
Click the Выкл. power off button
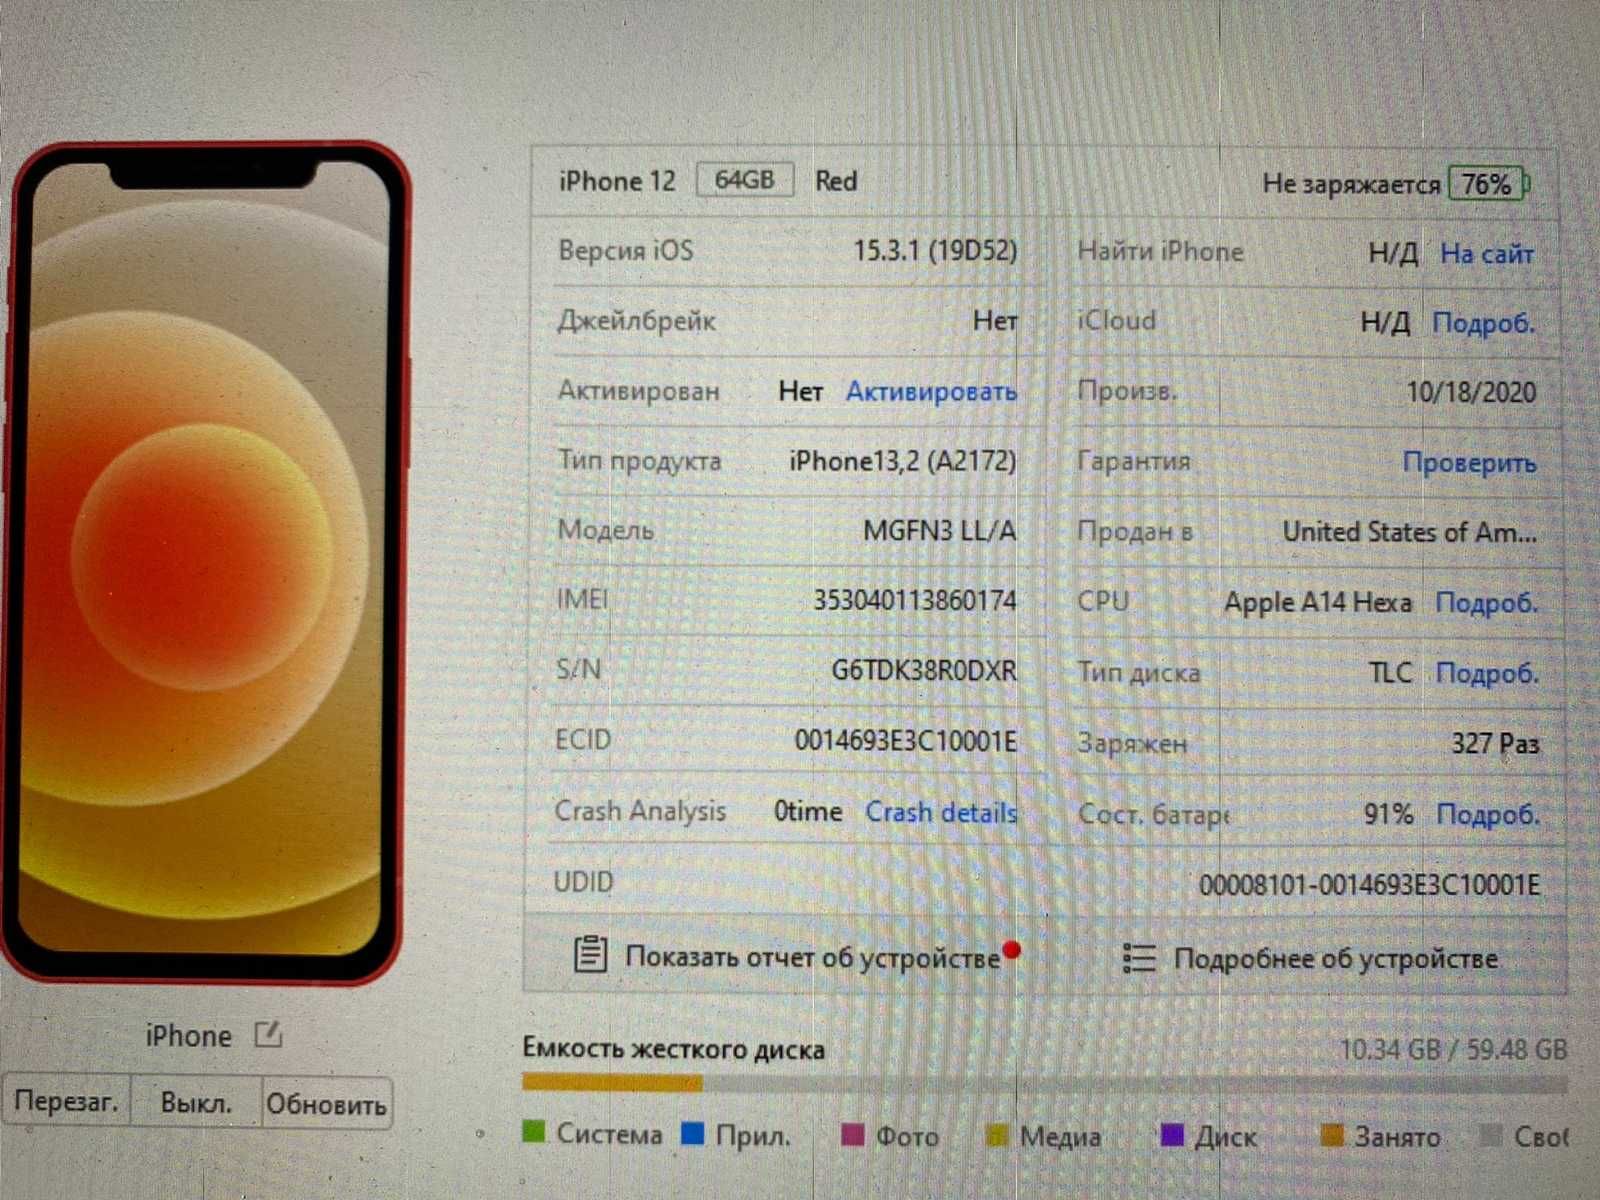tap(196, 1103)
